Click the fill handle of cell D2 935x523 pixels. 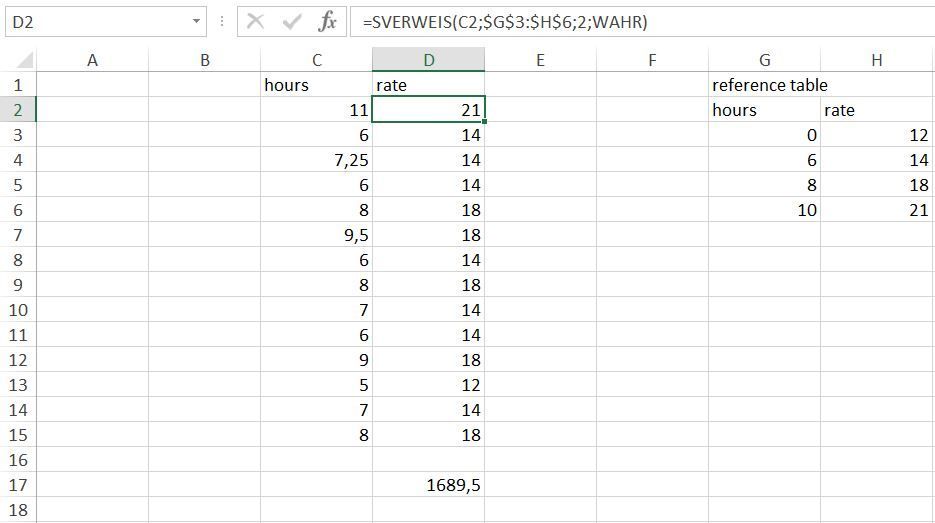[x=485, y=122]
